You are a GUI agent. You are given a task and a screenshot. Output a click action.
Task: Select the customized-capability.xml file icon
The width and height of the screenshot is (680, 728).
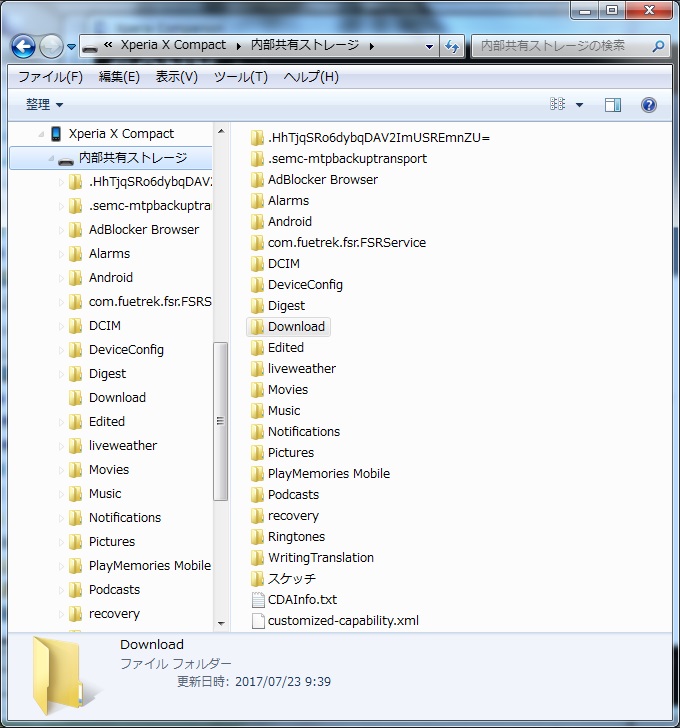coord(258,621)
